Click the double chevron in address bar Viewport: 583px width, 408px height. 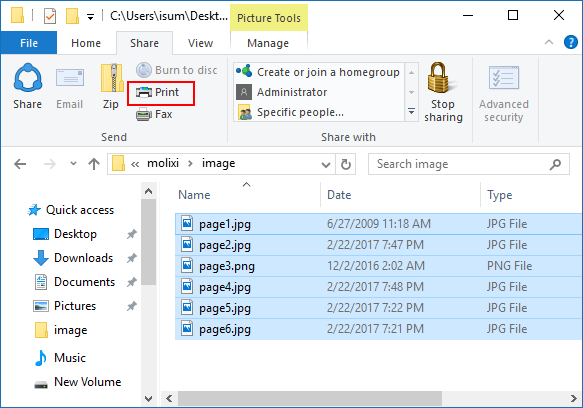pos(135,164)
